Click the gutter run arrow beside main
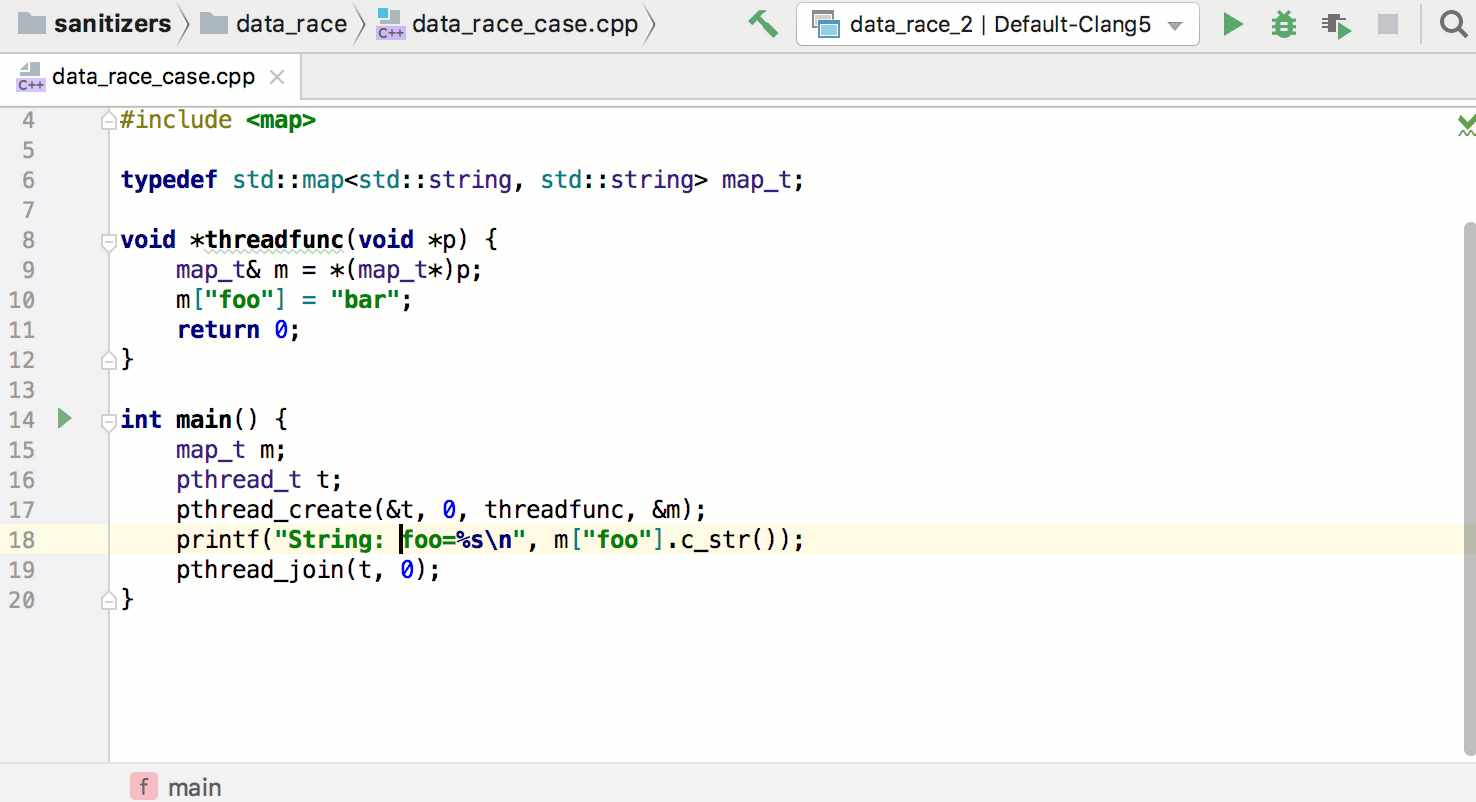 coord(65,419)
